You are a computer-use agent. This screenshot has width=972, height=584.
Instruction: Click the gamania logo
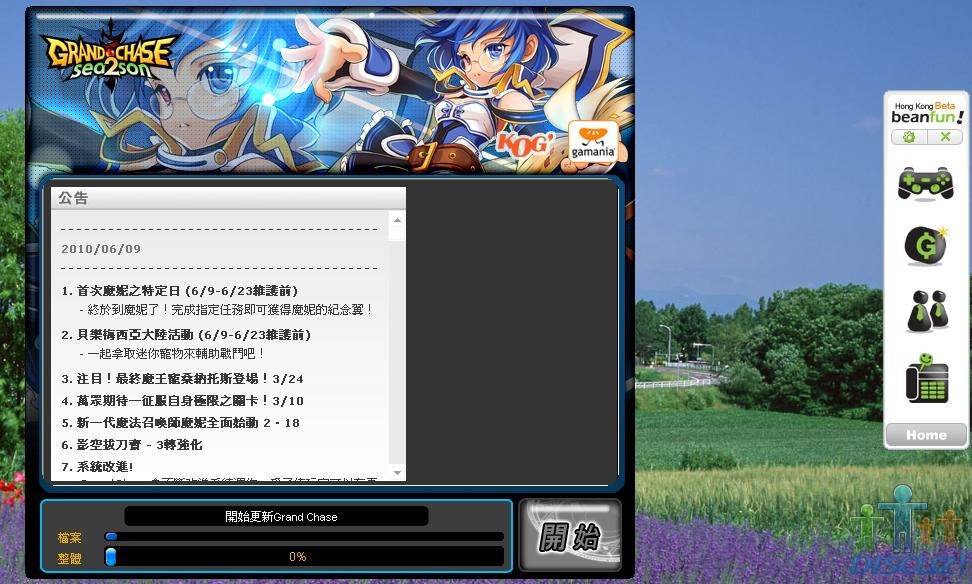click(x=593, y=143)
